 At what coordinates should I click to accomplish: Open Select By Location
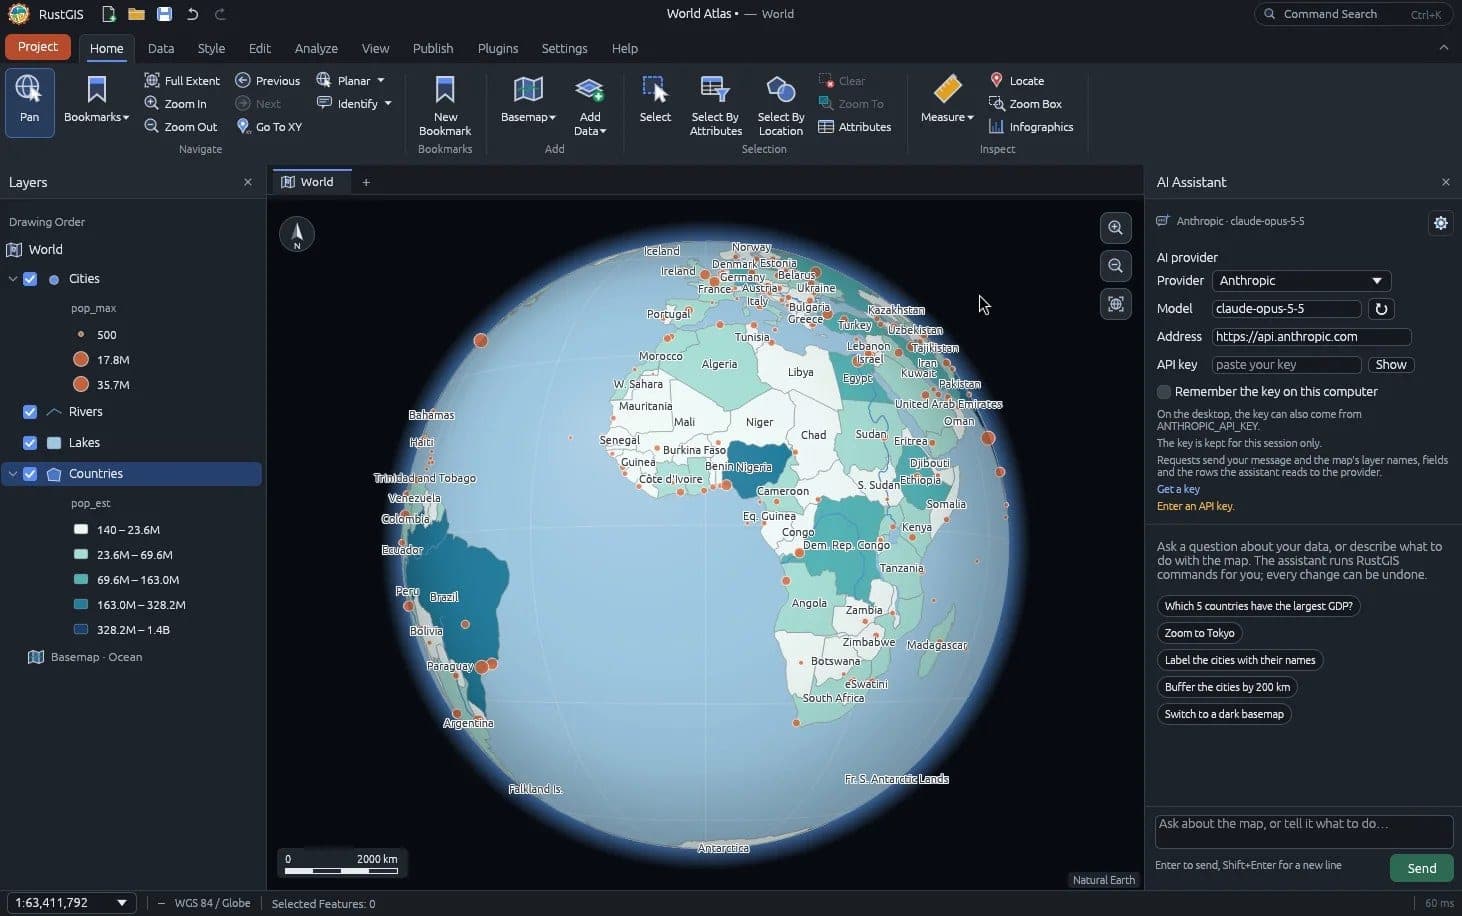[x=781, y=105]
